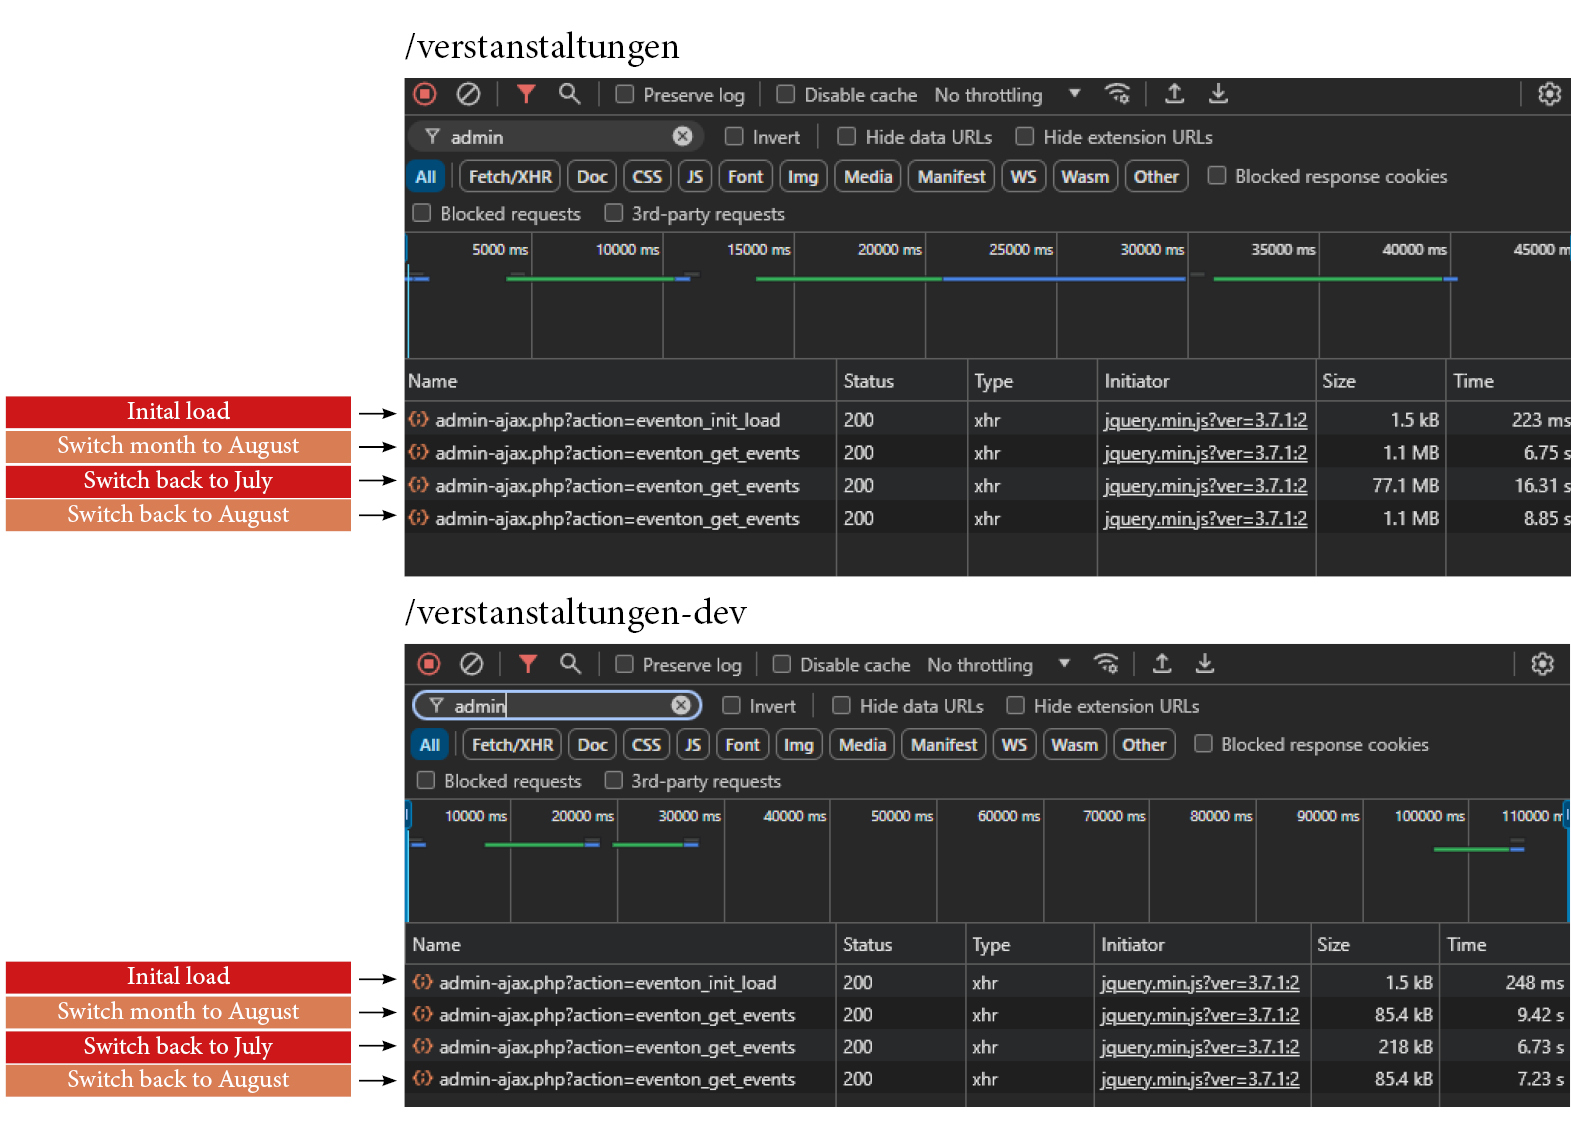Image resolution: width=1571 pixels, height=1122 pixels.
Task: Select Other filter in bottom panel
Action: point(1144,744)
